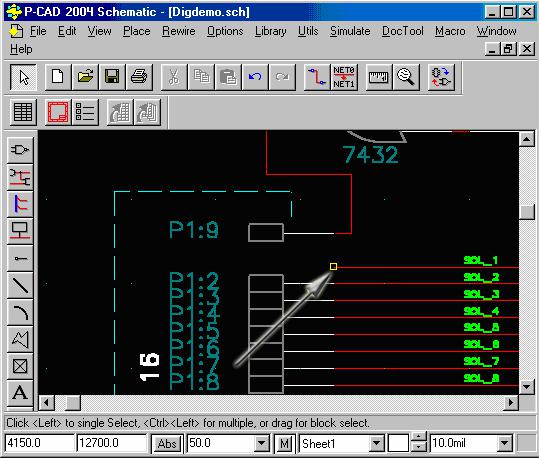The height and width of the screenshot is (458, 539).
Task: Open the View menu
Action: (x=99, y=31)
